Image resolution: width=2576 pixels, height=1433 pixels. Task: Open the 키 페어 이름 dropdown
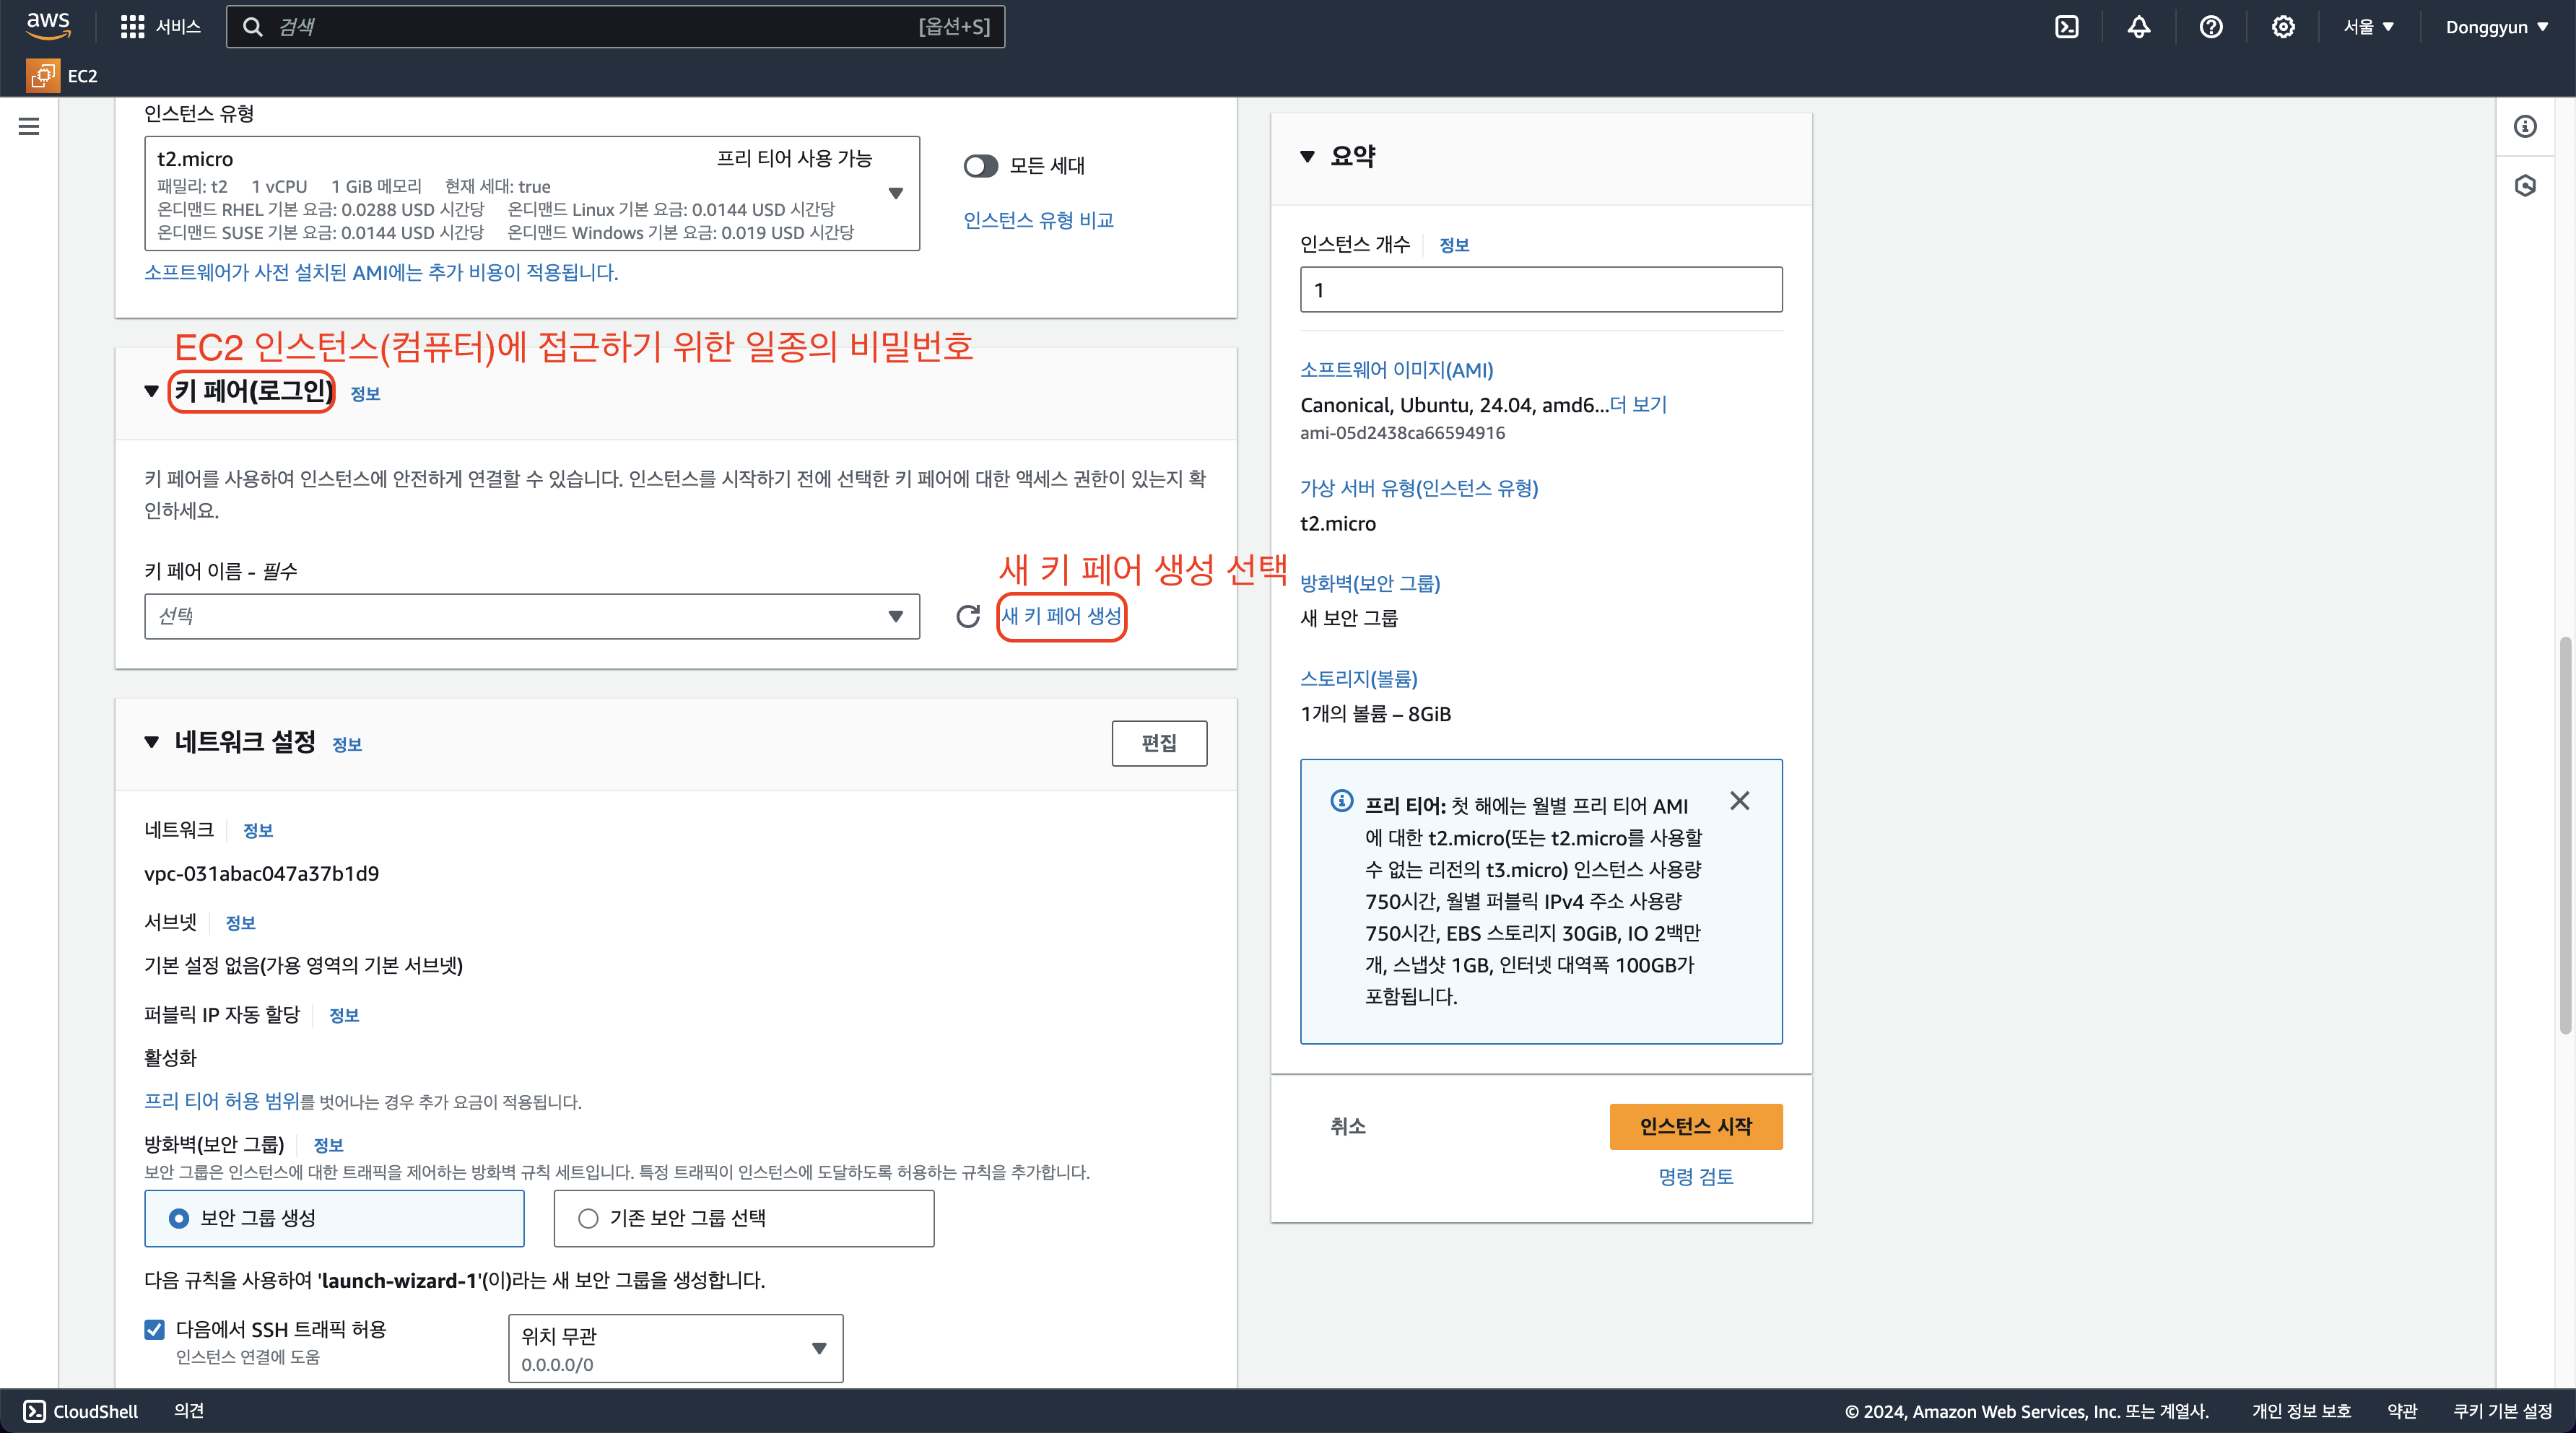pyautogui.click(x=531, y=616)
